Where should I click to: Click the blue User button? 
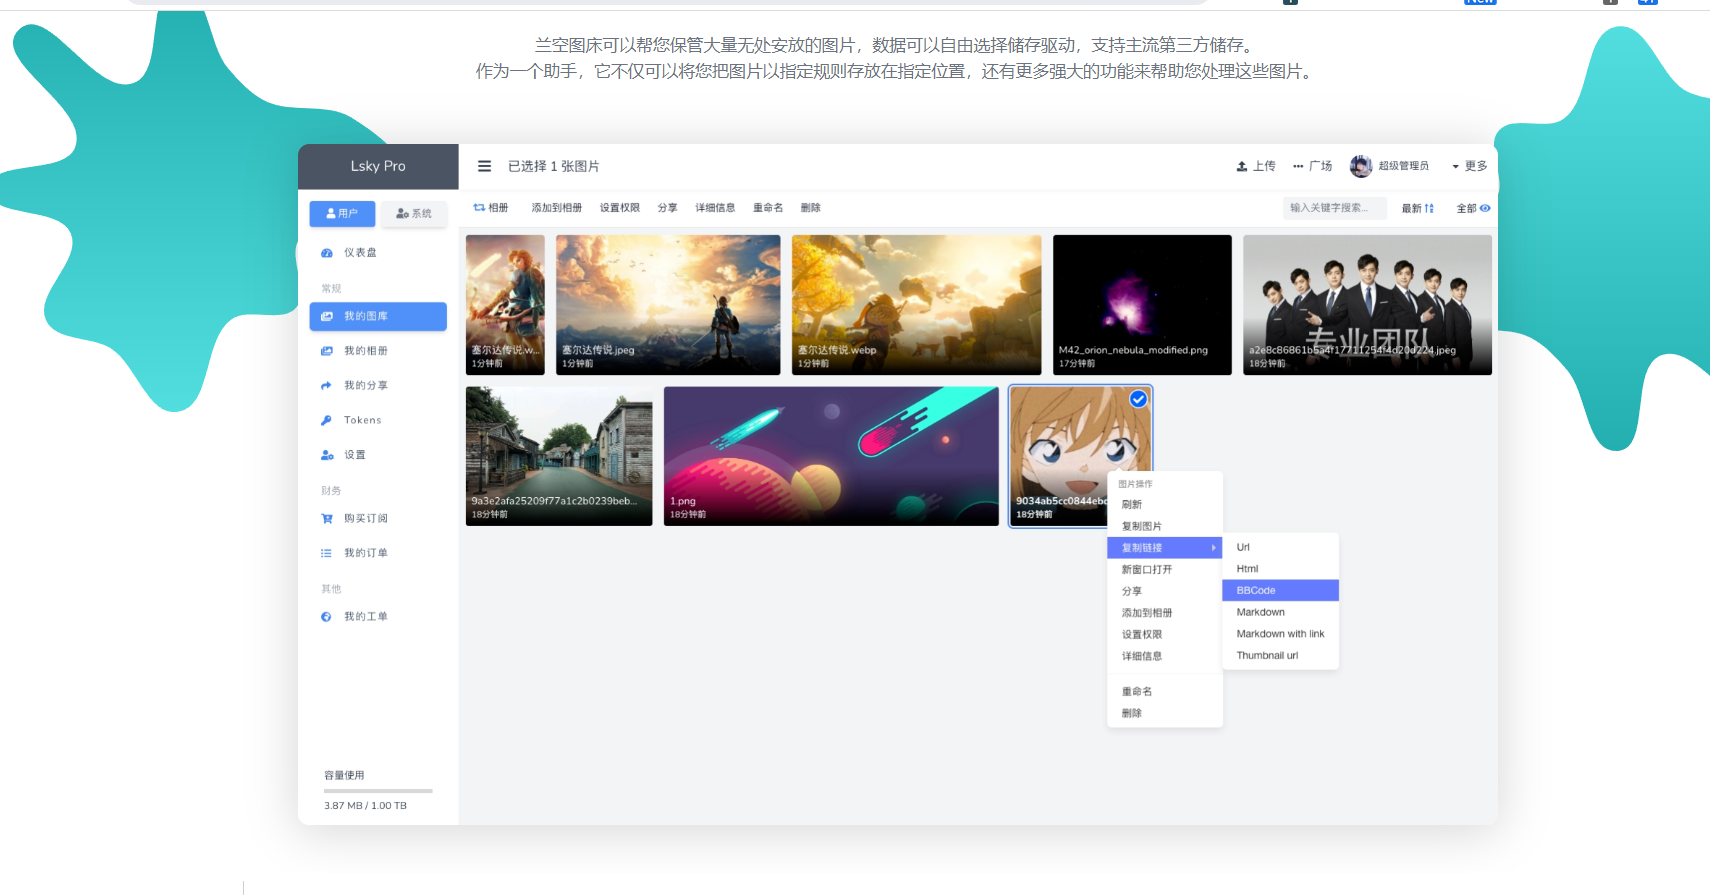point(342,214)
